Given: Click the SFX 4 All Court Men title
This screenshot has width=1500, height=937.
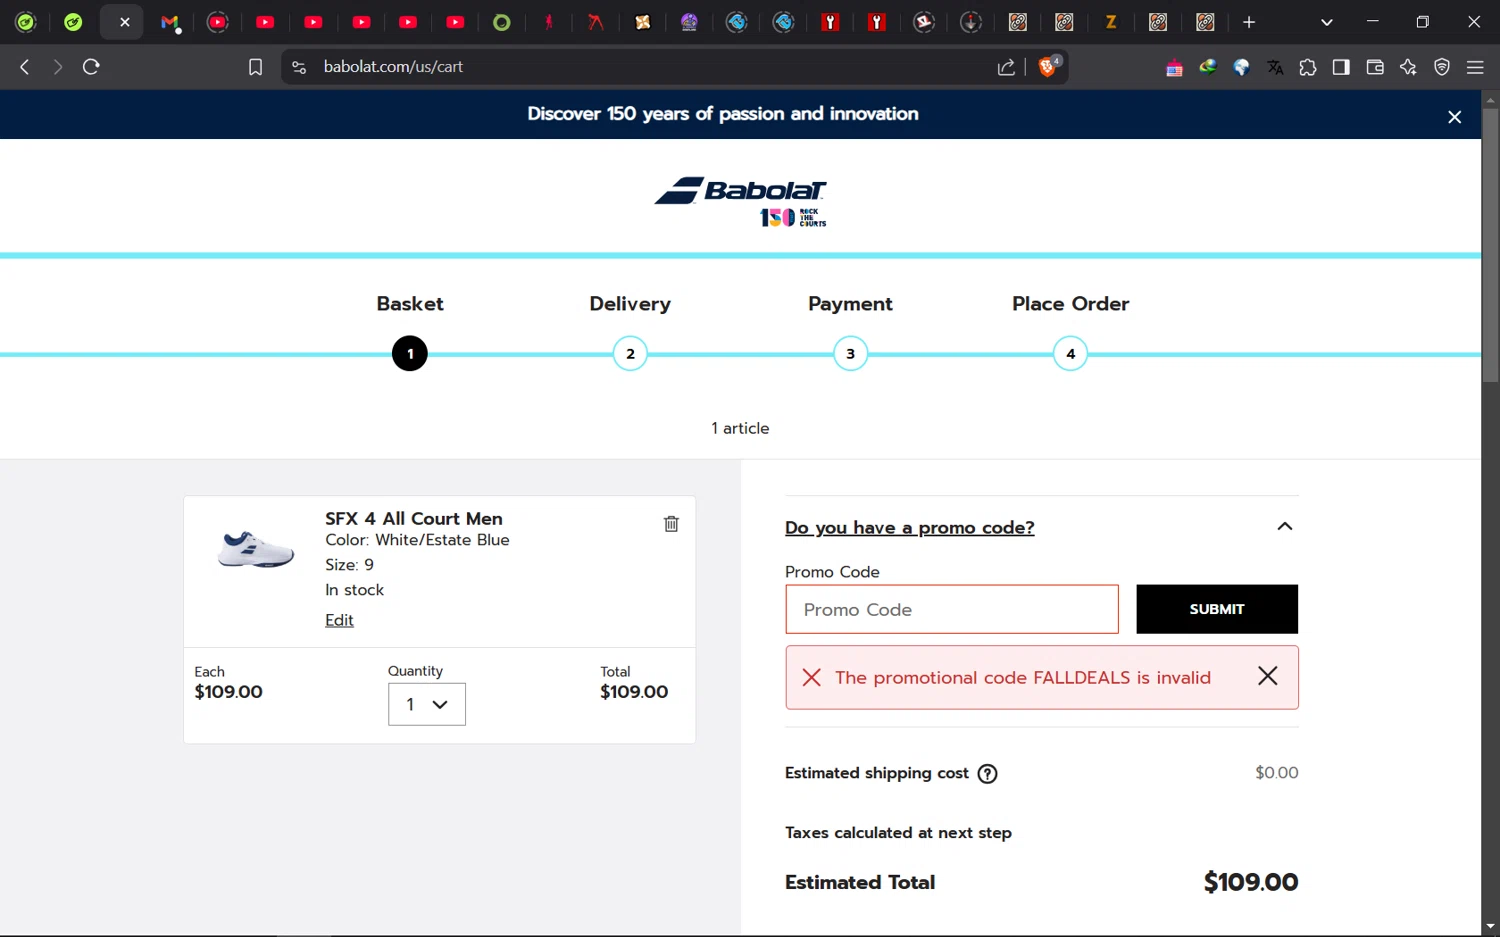Looking at the screenshot, I should tap(414, 518).
